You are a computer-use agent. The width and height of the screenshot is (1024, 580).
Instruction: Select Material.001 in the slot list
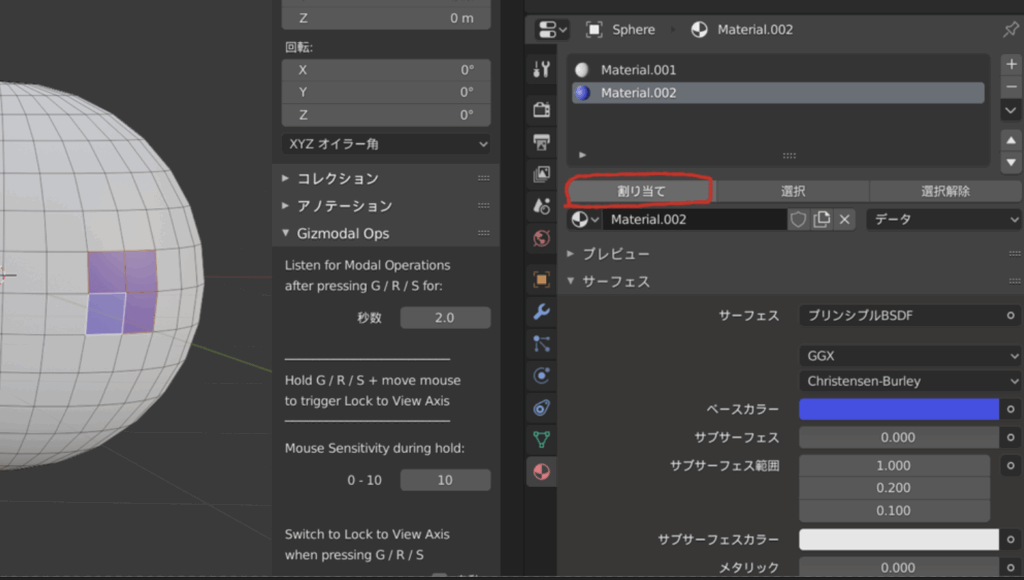(638, 70)
